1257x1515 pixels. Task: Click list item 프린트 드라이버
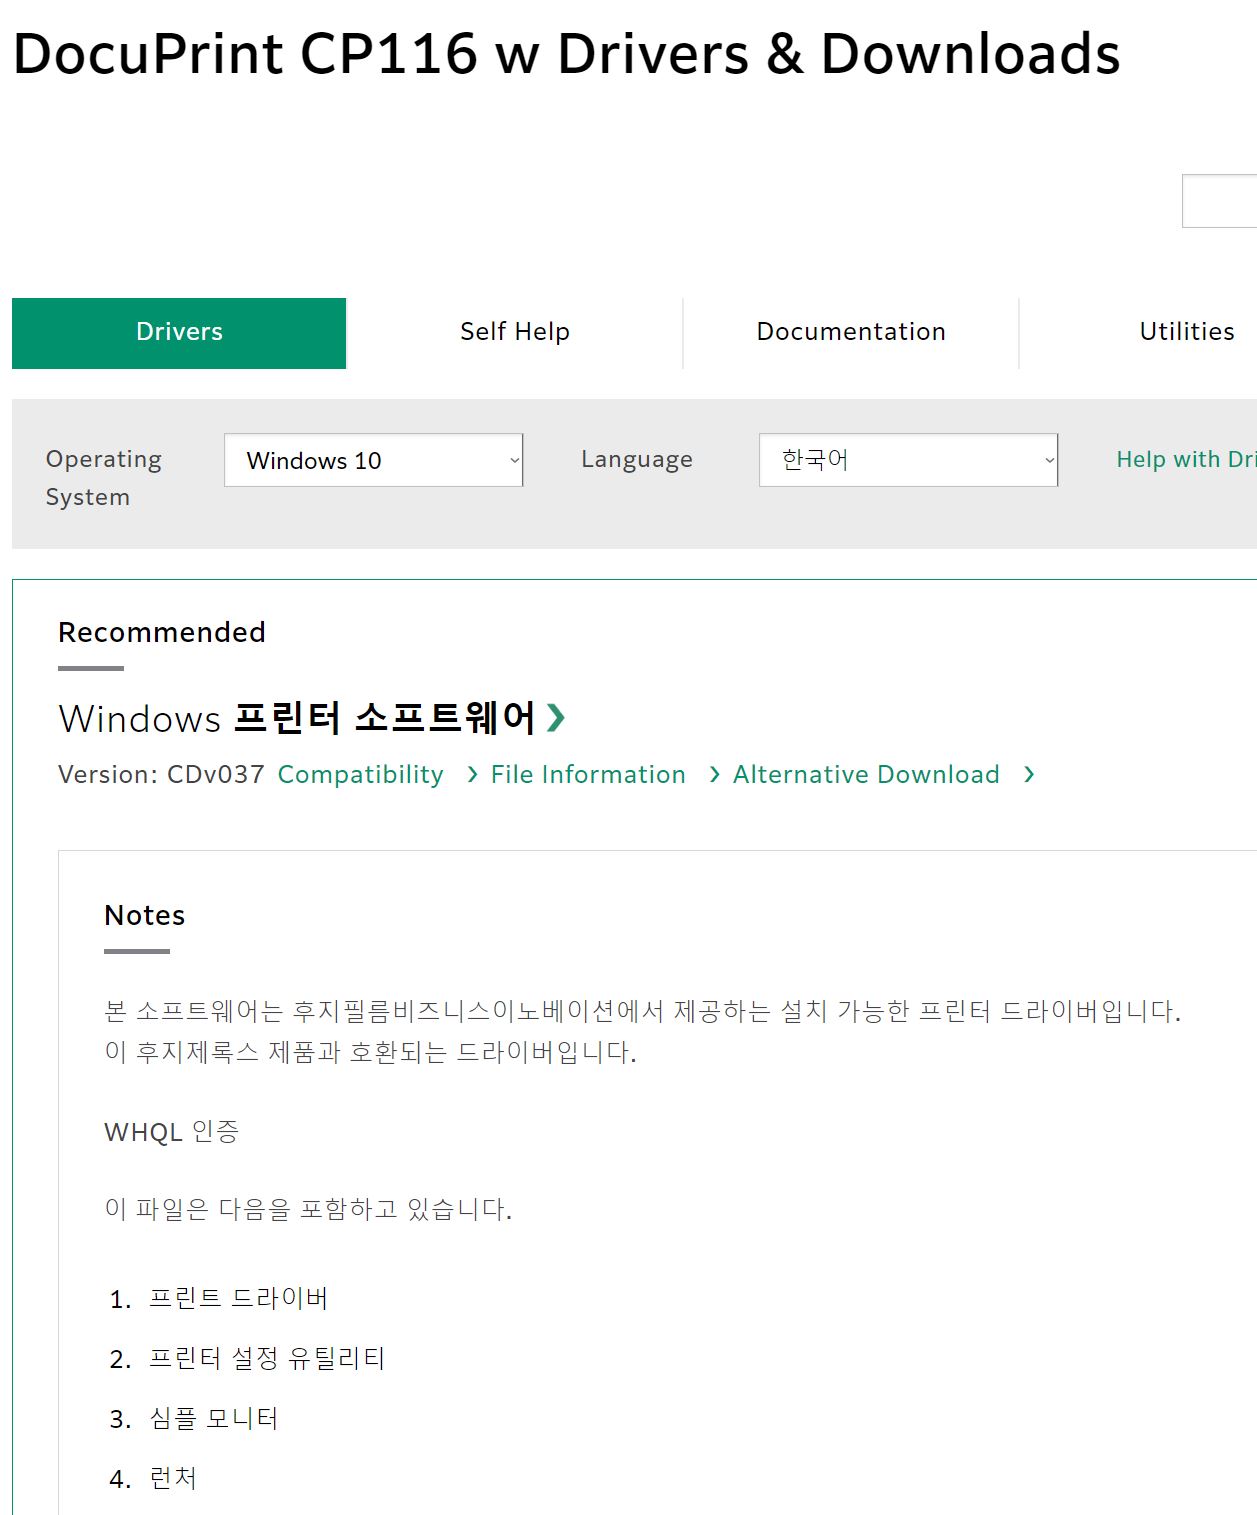(239, 1298)
